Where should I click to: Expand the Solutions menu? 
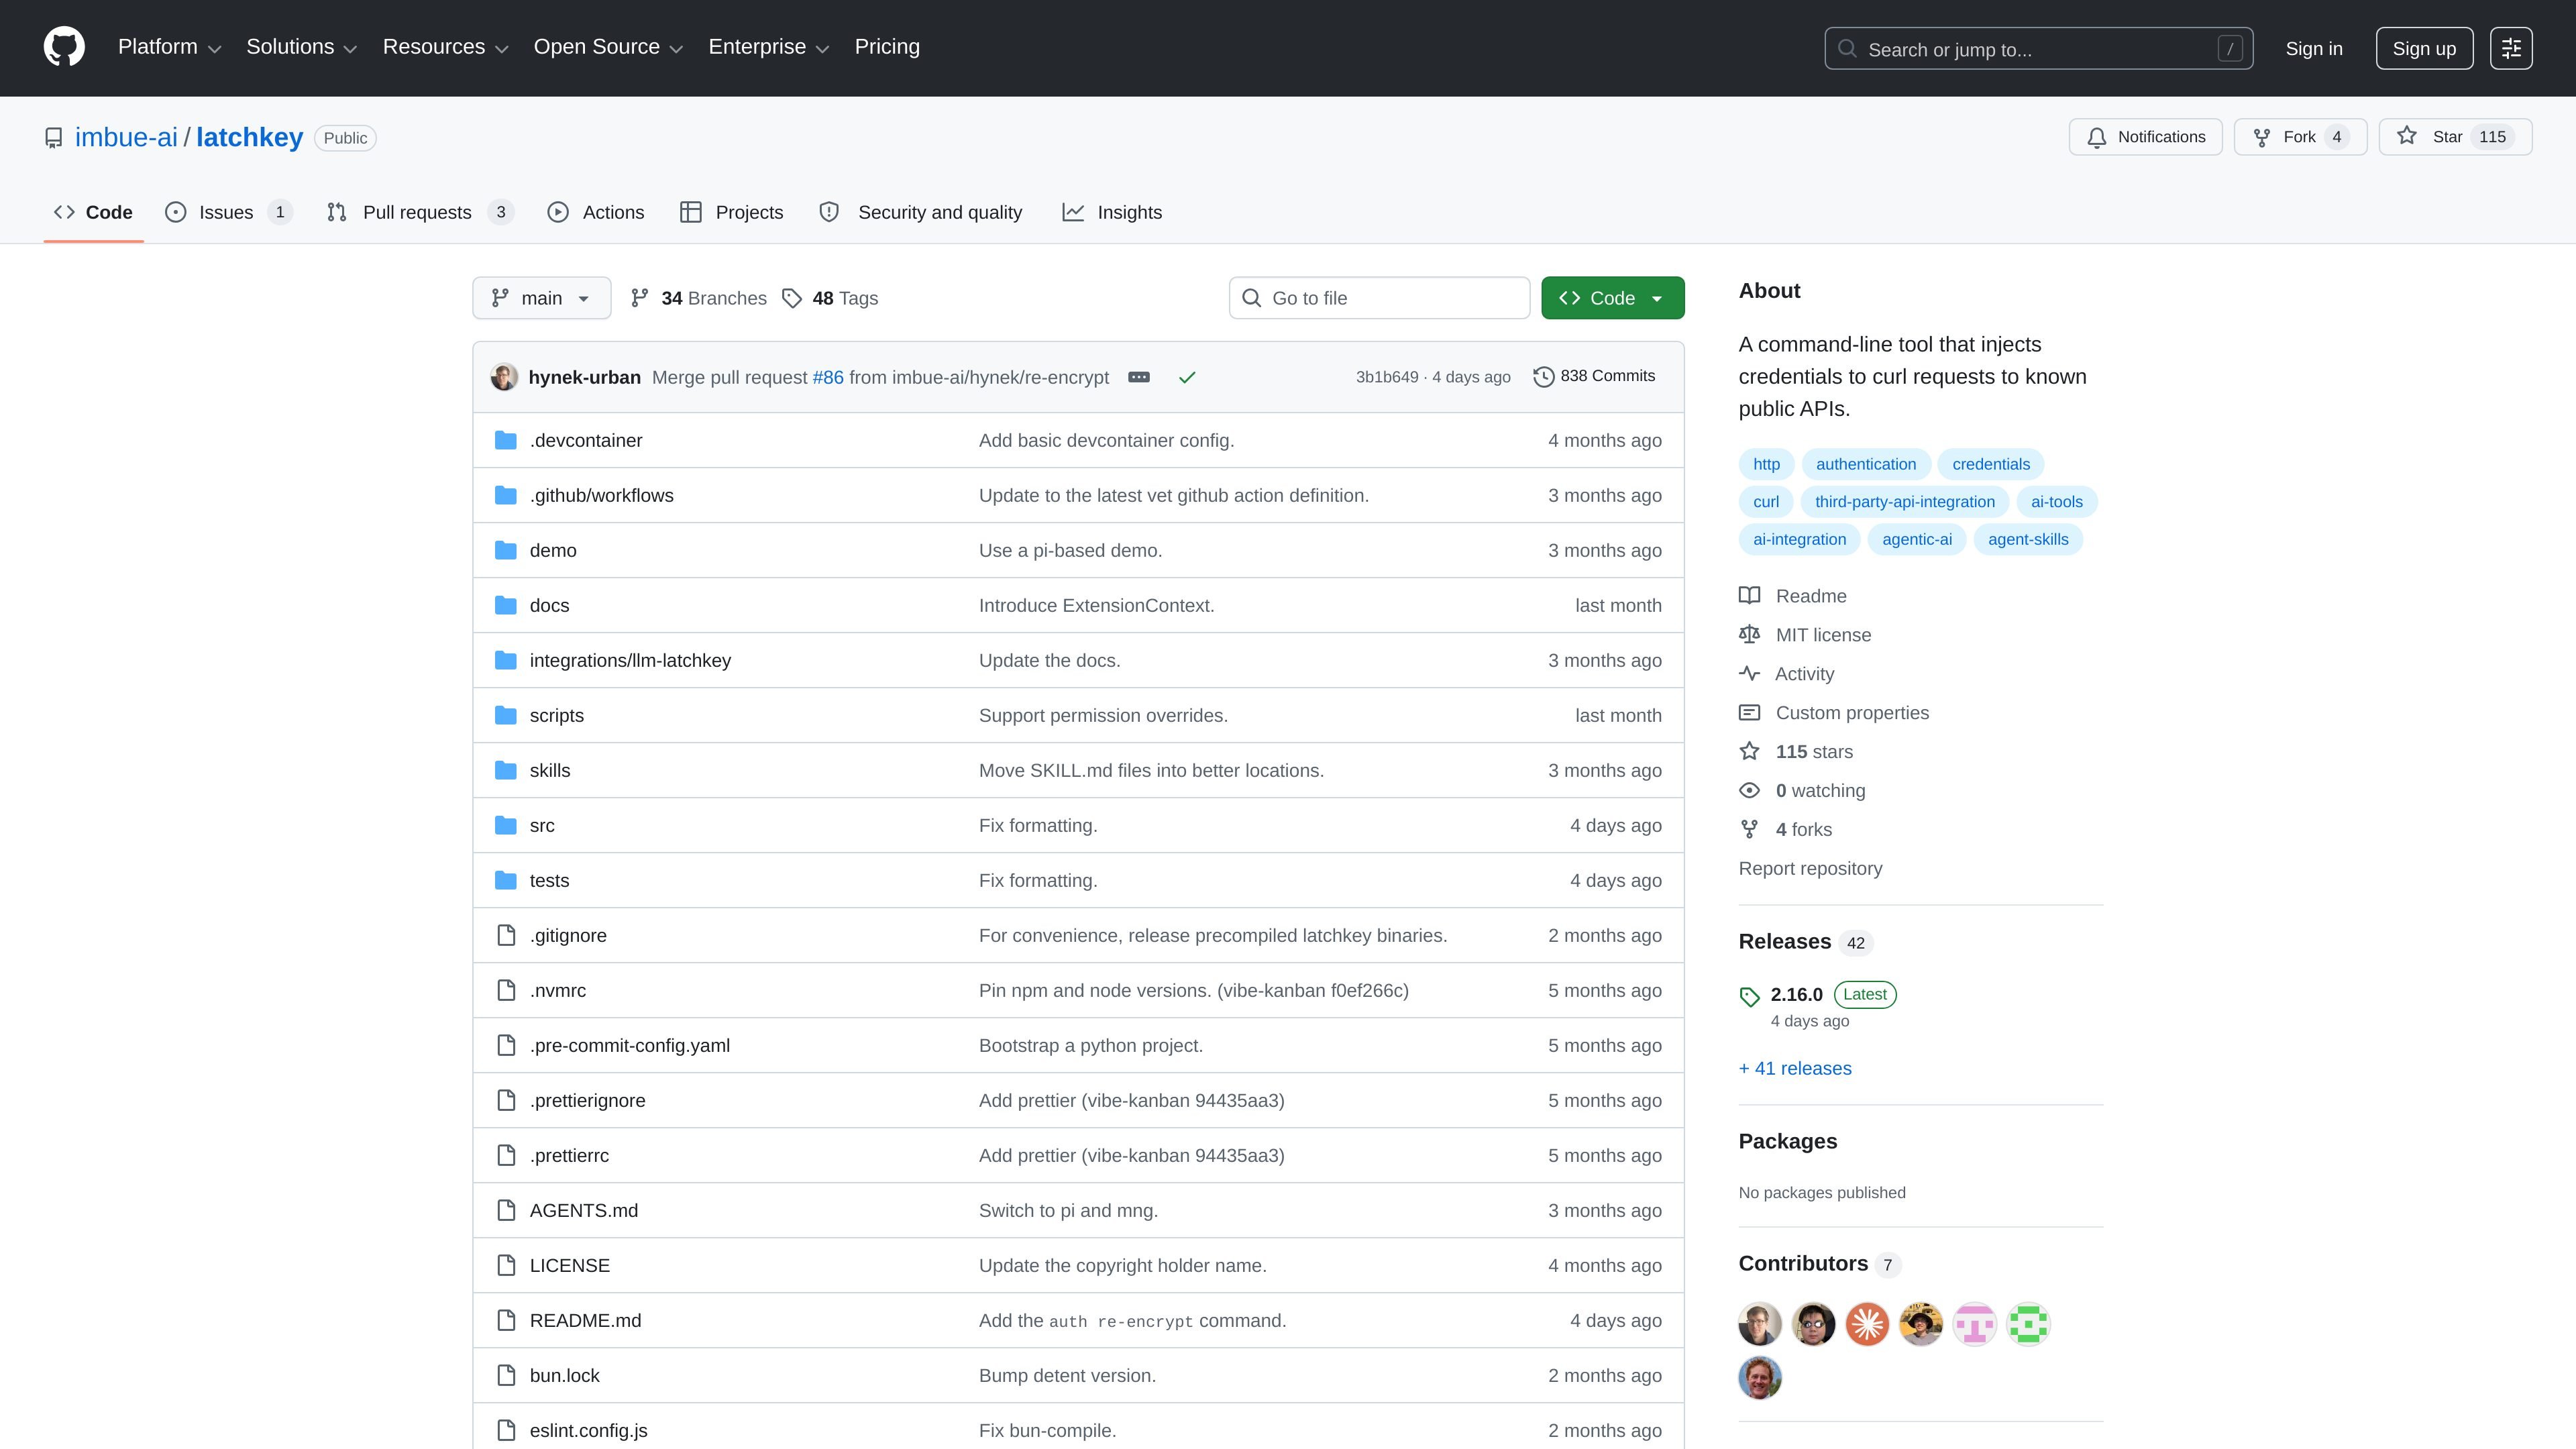pos(301,47)
